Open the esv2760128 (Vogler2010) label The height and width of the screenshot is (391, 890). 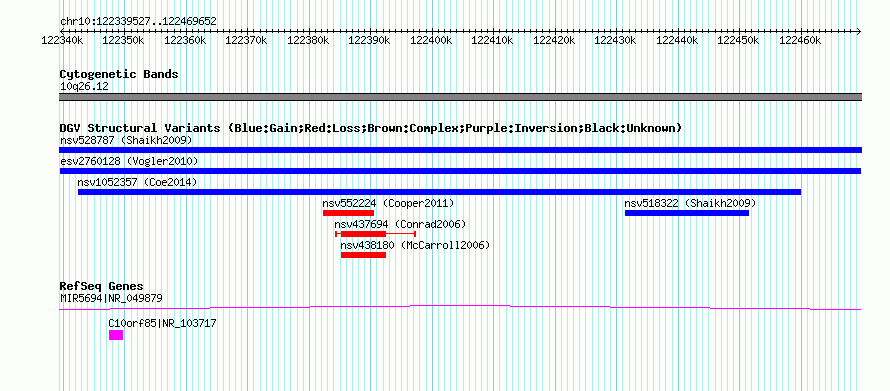pyautogui.click(x=129, y=162)
